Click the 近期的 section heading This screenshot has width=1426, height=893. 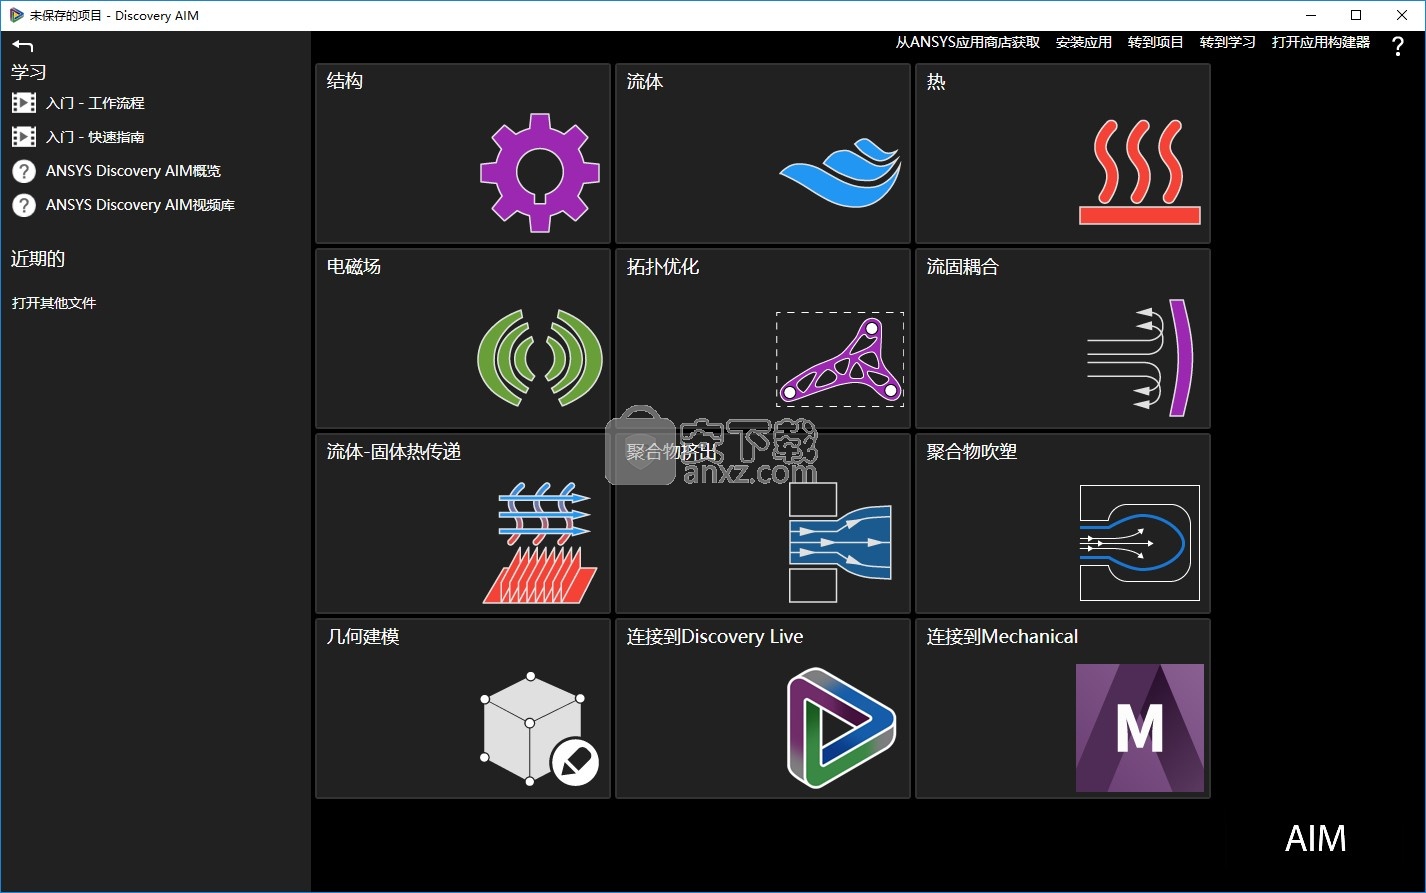38,259
